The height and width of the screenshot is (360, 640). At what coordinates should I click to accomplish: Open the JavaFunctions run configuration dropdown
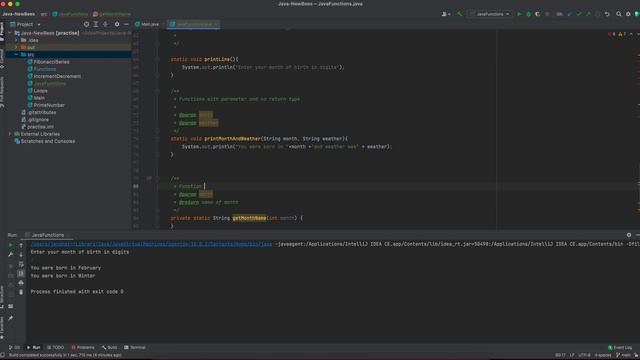pyautogui.click(x=490, y=14)
